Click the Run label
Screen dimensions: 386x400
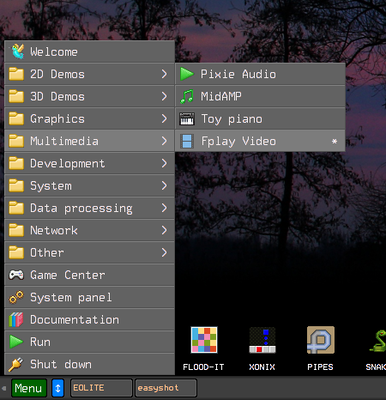click(40, 342)
